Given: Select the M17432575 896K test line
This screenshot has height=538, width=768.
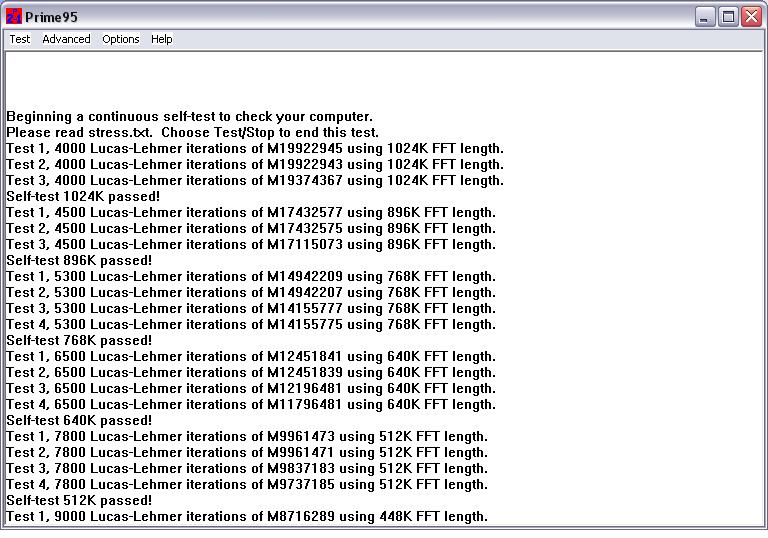Looking at the screenshot, I should [251, 229].
